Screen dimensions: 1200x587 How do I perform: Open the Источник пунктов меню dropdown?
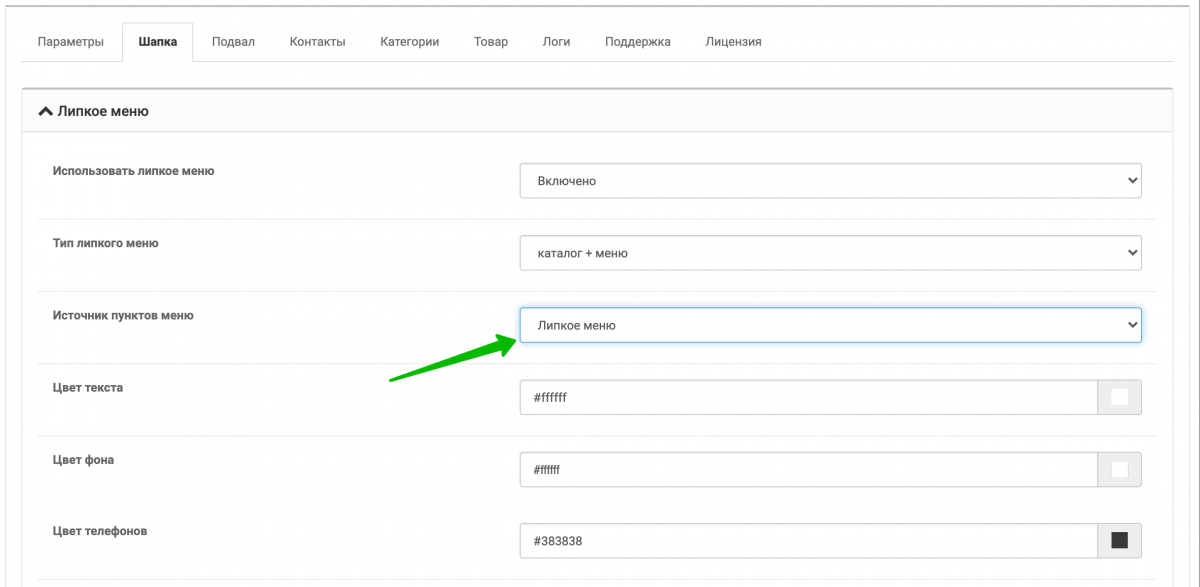(x=830, y=325)
